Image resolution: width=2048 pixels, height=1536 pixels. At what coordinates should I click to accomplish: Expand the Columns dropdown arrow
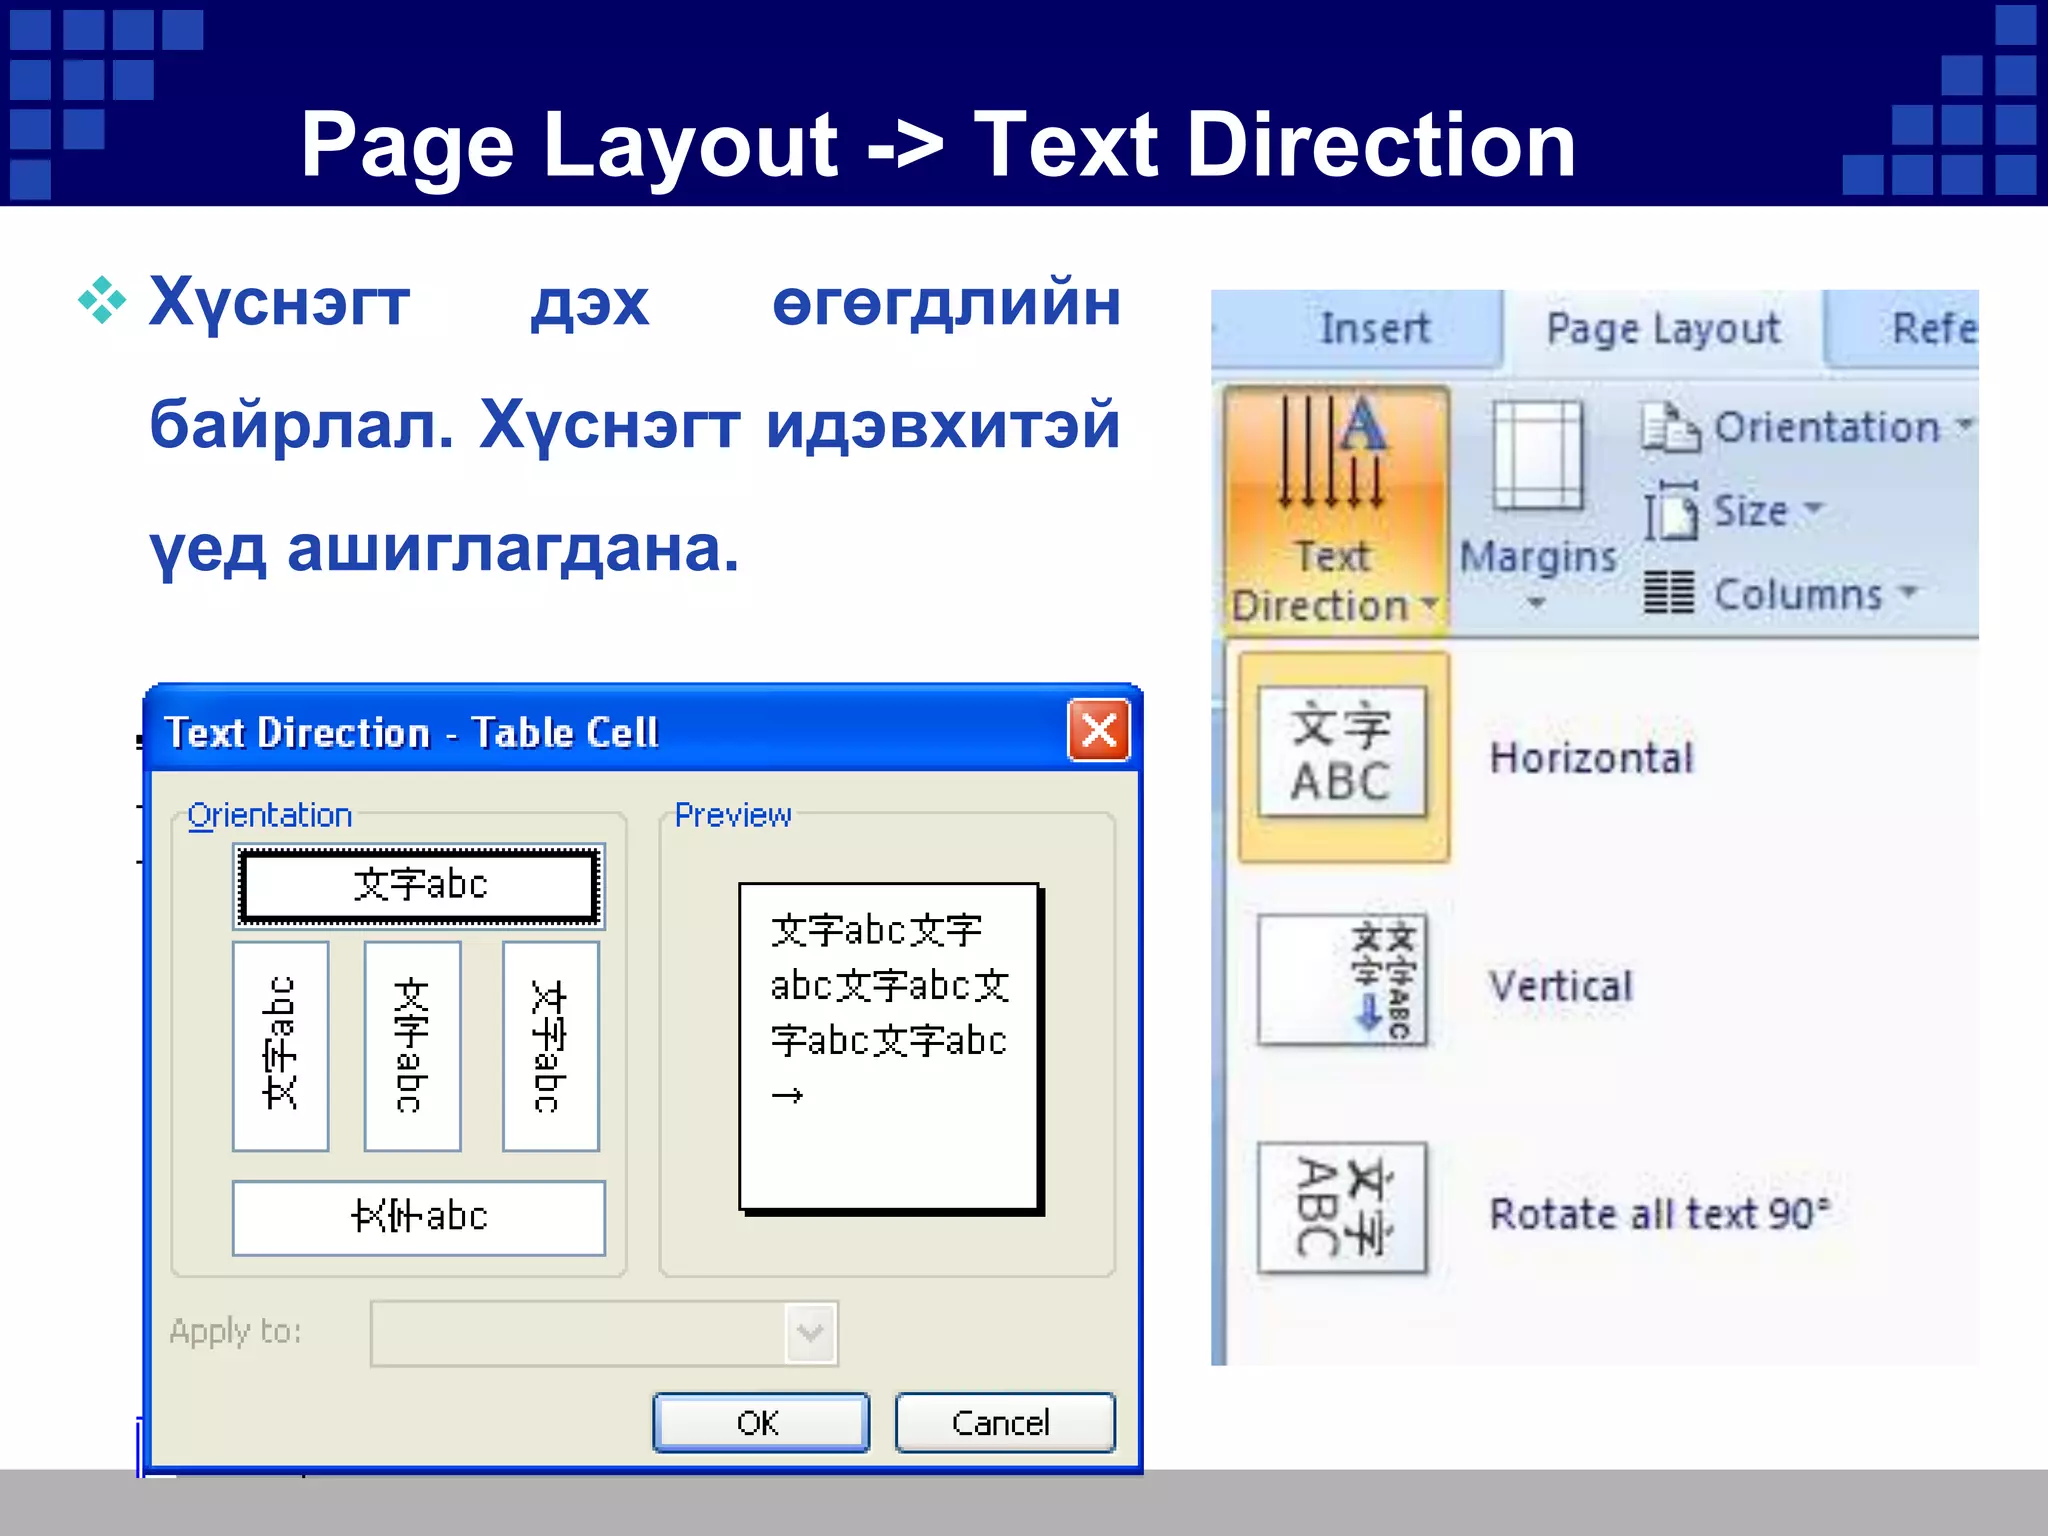point(1908,591)
